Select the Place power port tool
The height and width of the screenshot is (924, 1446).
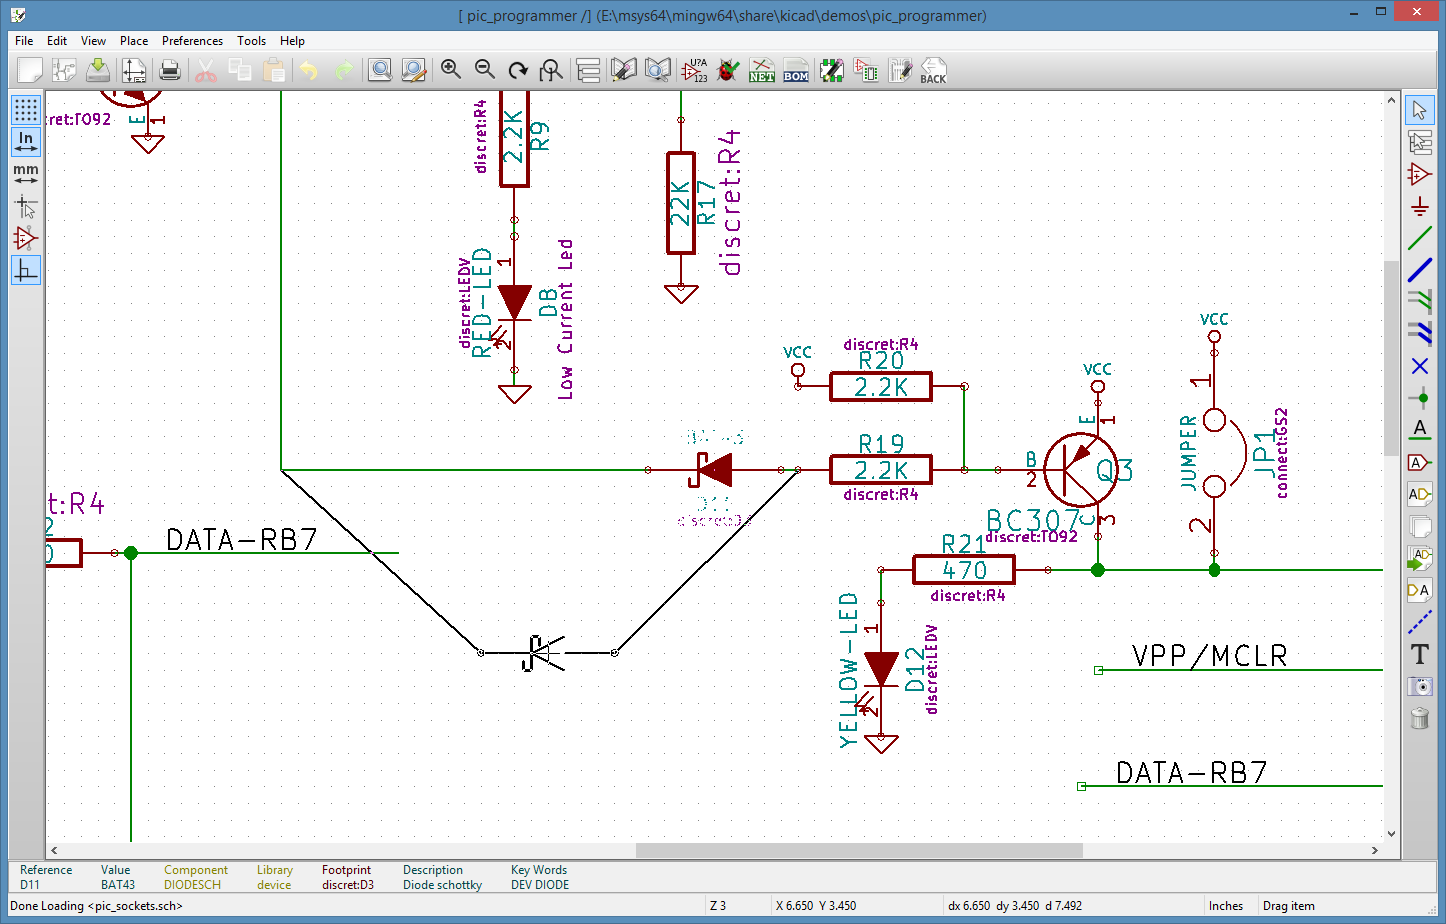(x=1419, y=207)
